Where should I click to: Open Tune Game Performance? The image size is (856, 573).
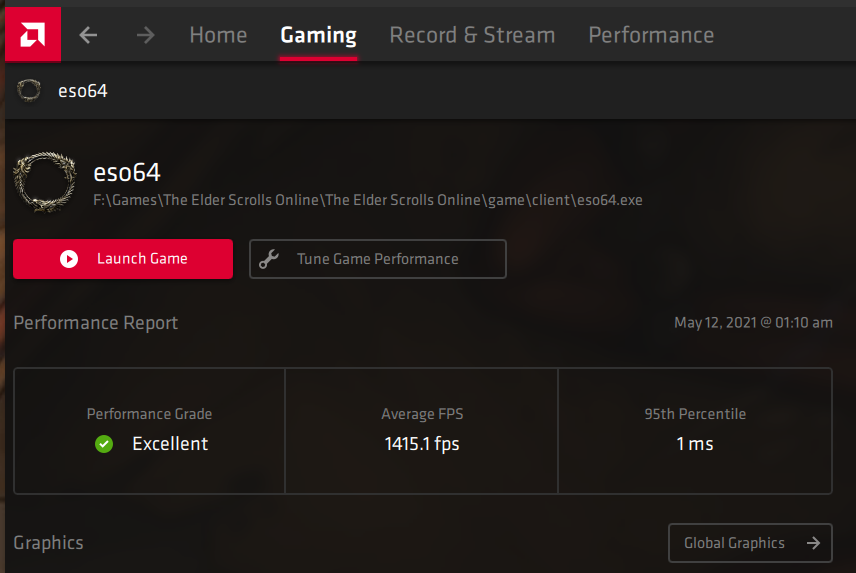[x=378, y=259]
